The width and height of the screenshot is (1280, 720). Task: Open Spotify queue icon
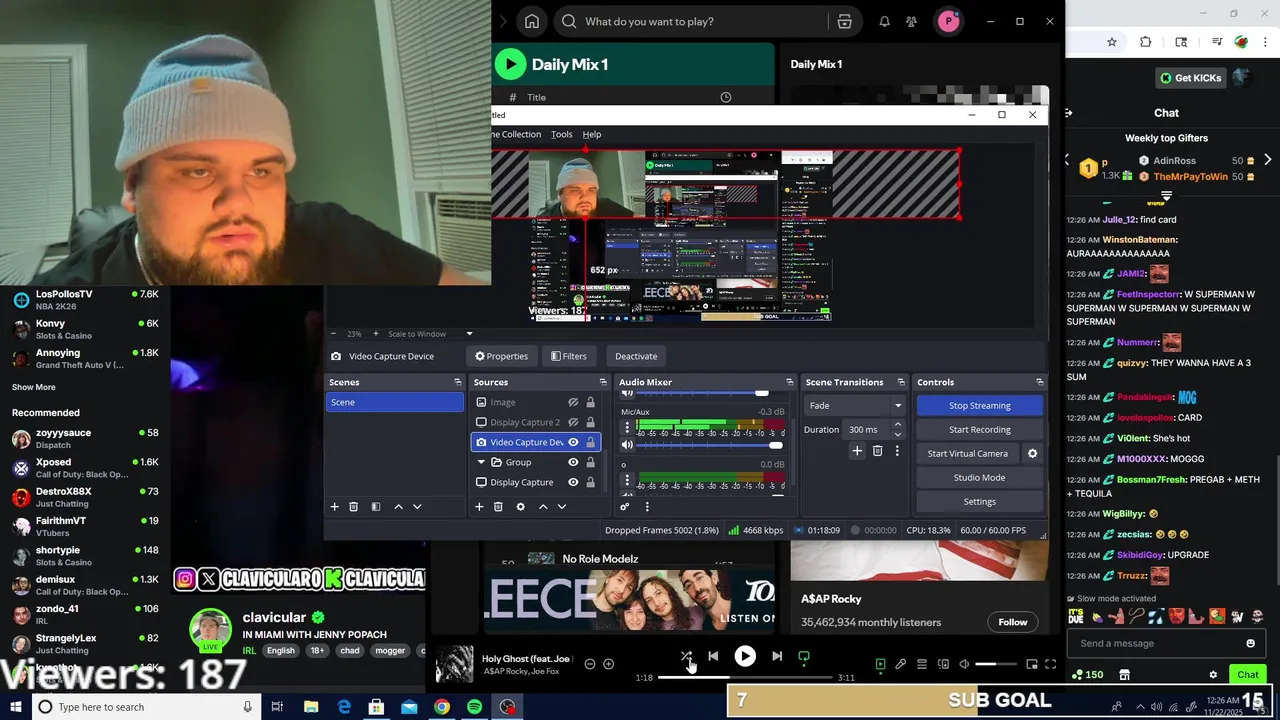tap(922, 664)
